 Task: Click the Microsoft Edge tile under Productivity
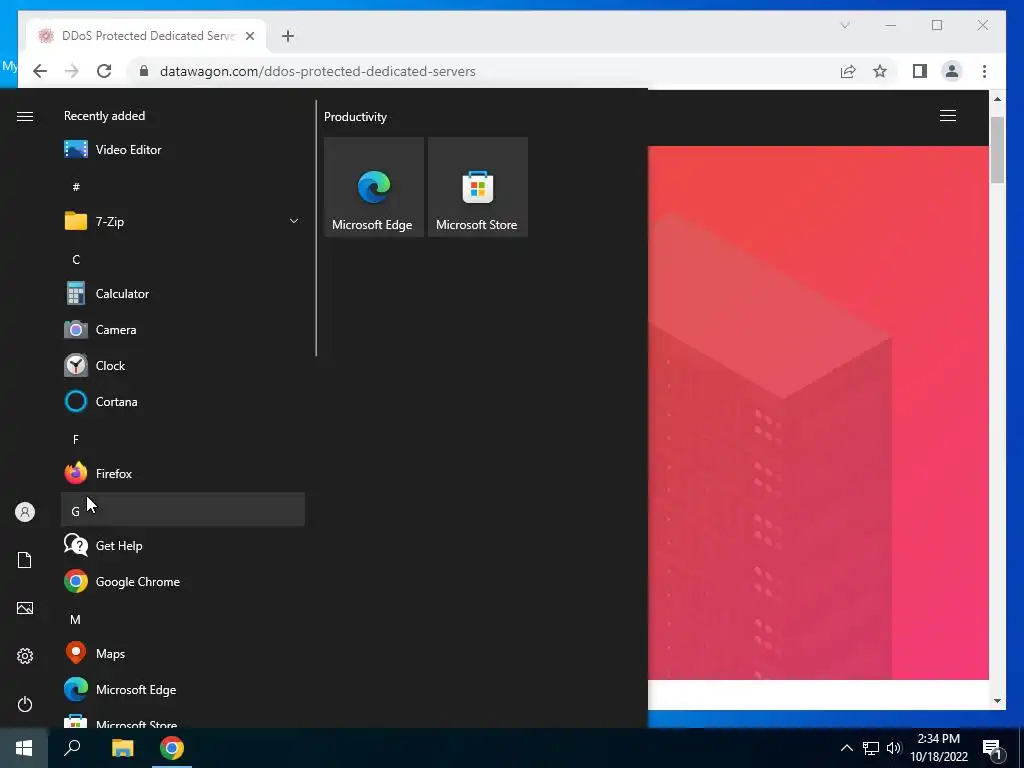tap(374, 187)
